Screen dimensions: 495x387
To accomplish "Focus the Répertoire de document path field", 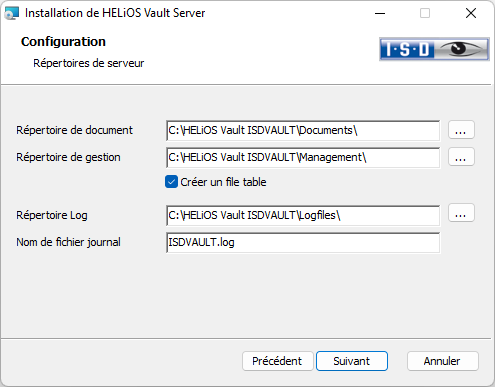I will pyautogui.click(x=303, y=130).
